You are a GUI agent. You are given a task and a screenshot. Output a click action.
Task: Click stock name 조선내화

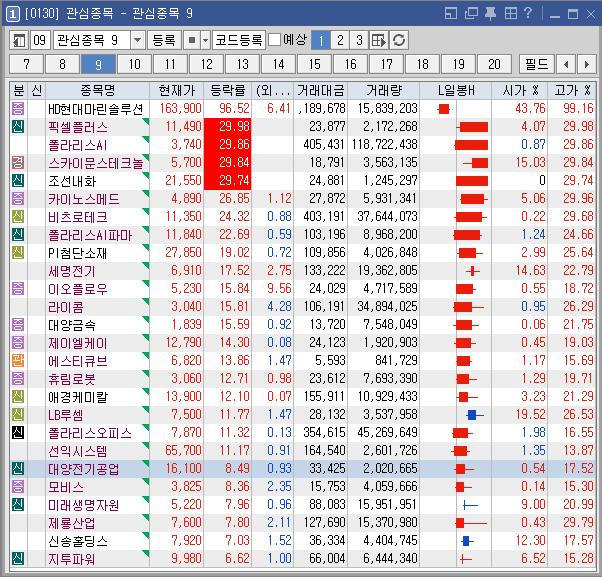pyautogui.click(x=72, y=181)
